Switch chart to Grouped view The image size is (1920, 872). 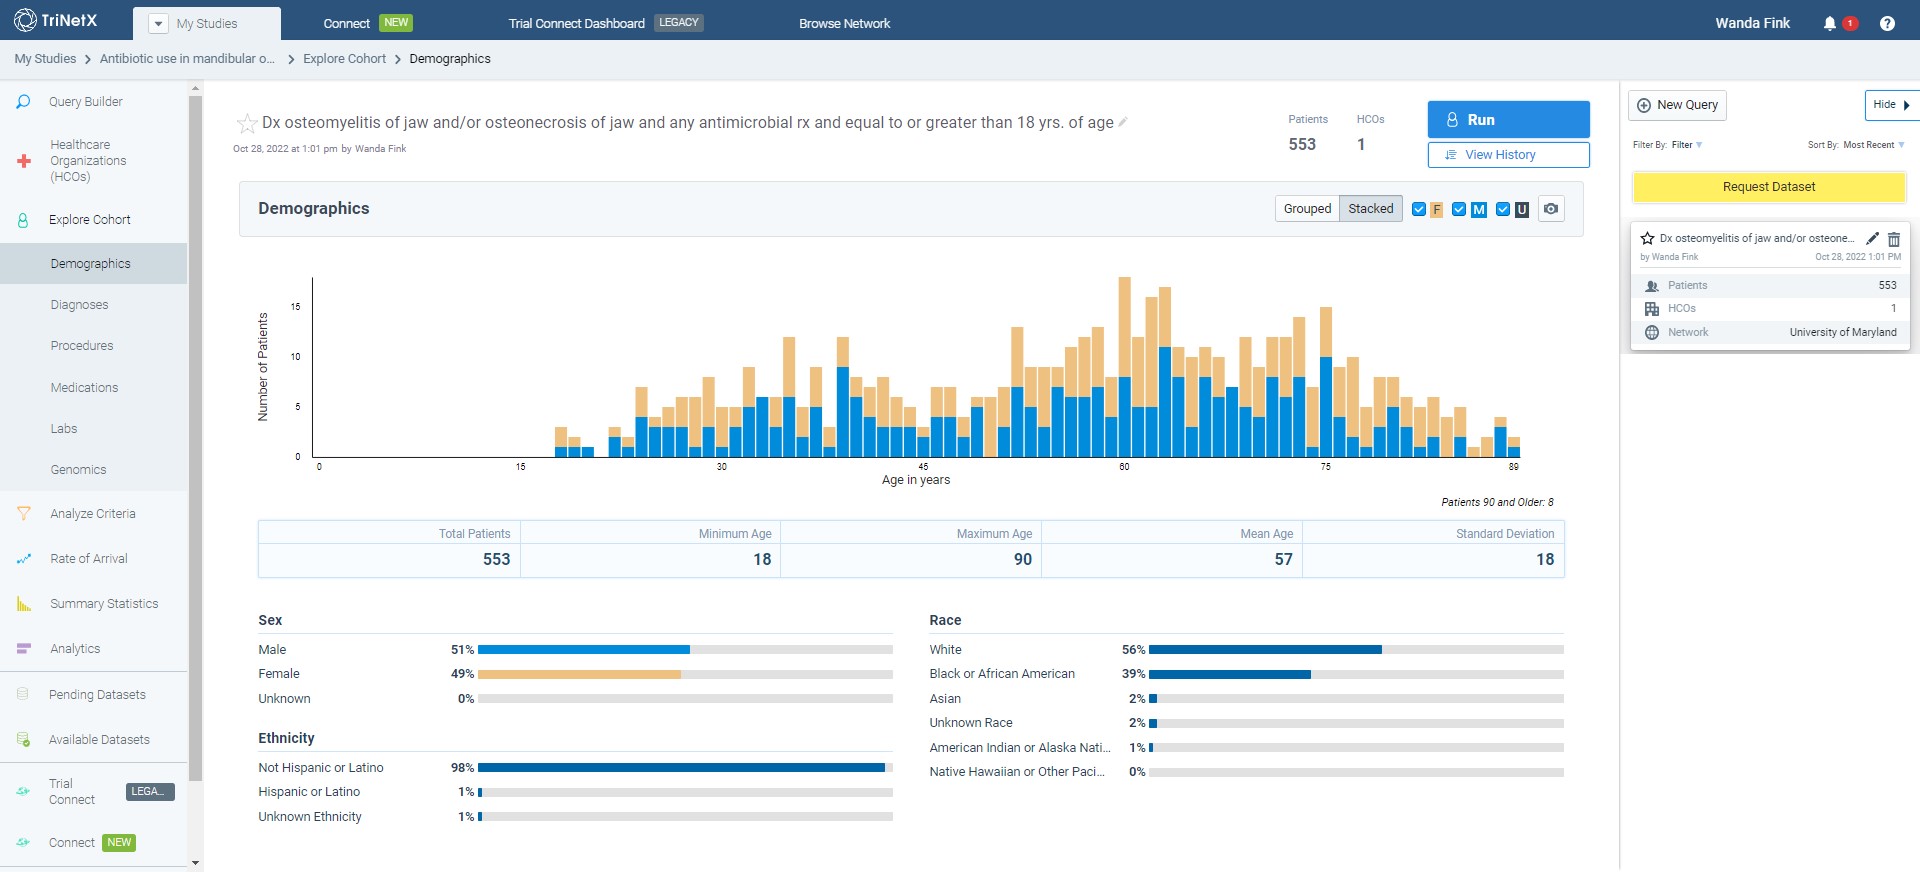click(x=1307, y=209)
